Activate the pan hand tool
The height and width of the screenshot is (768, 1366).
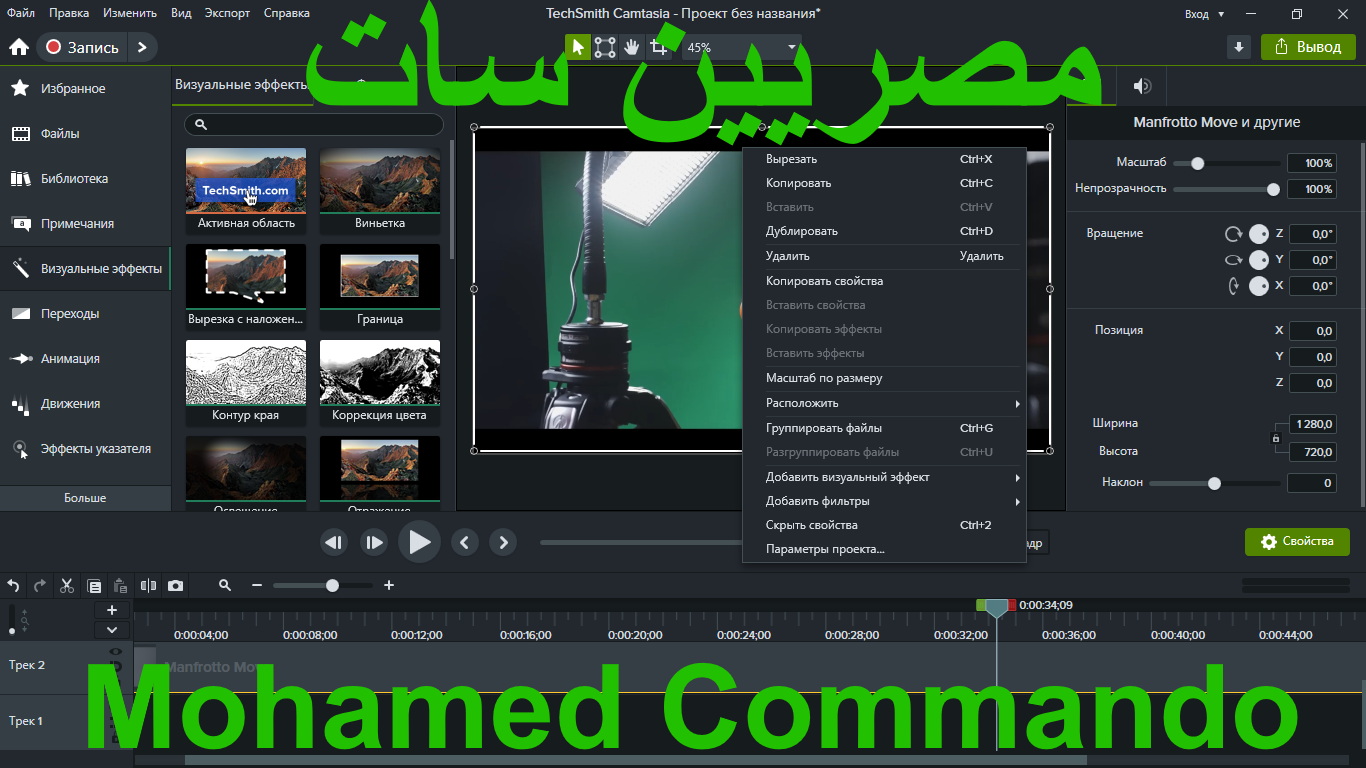pyautogui.click(x=631, y=47)
